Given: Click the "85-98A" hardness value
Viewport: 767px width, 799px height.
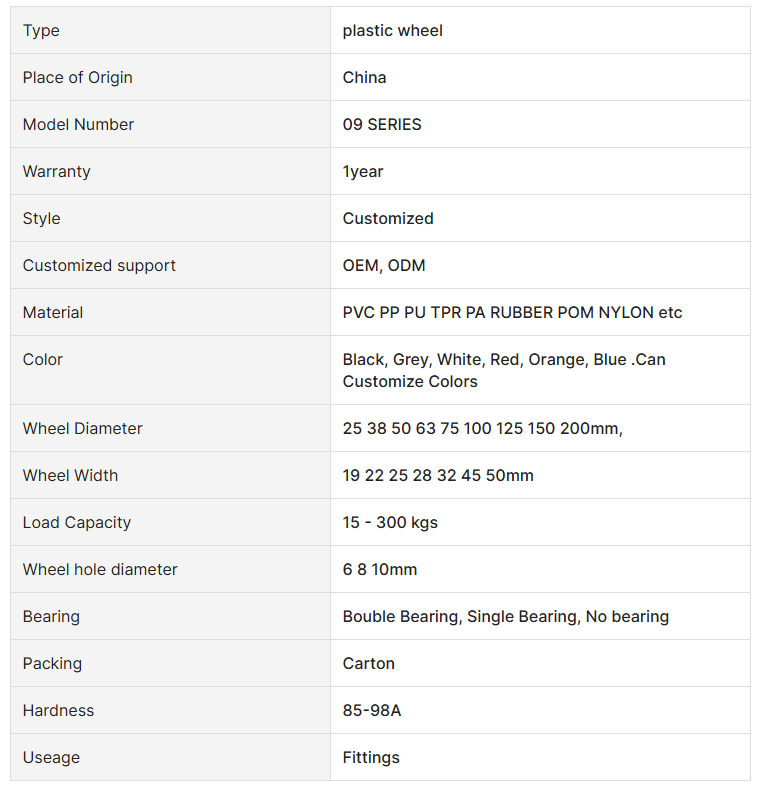Looking at the screenshot, I should click(372, 711).
